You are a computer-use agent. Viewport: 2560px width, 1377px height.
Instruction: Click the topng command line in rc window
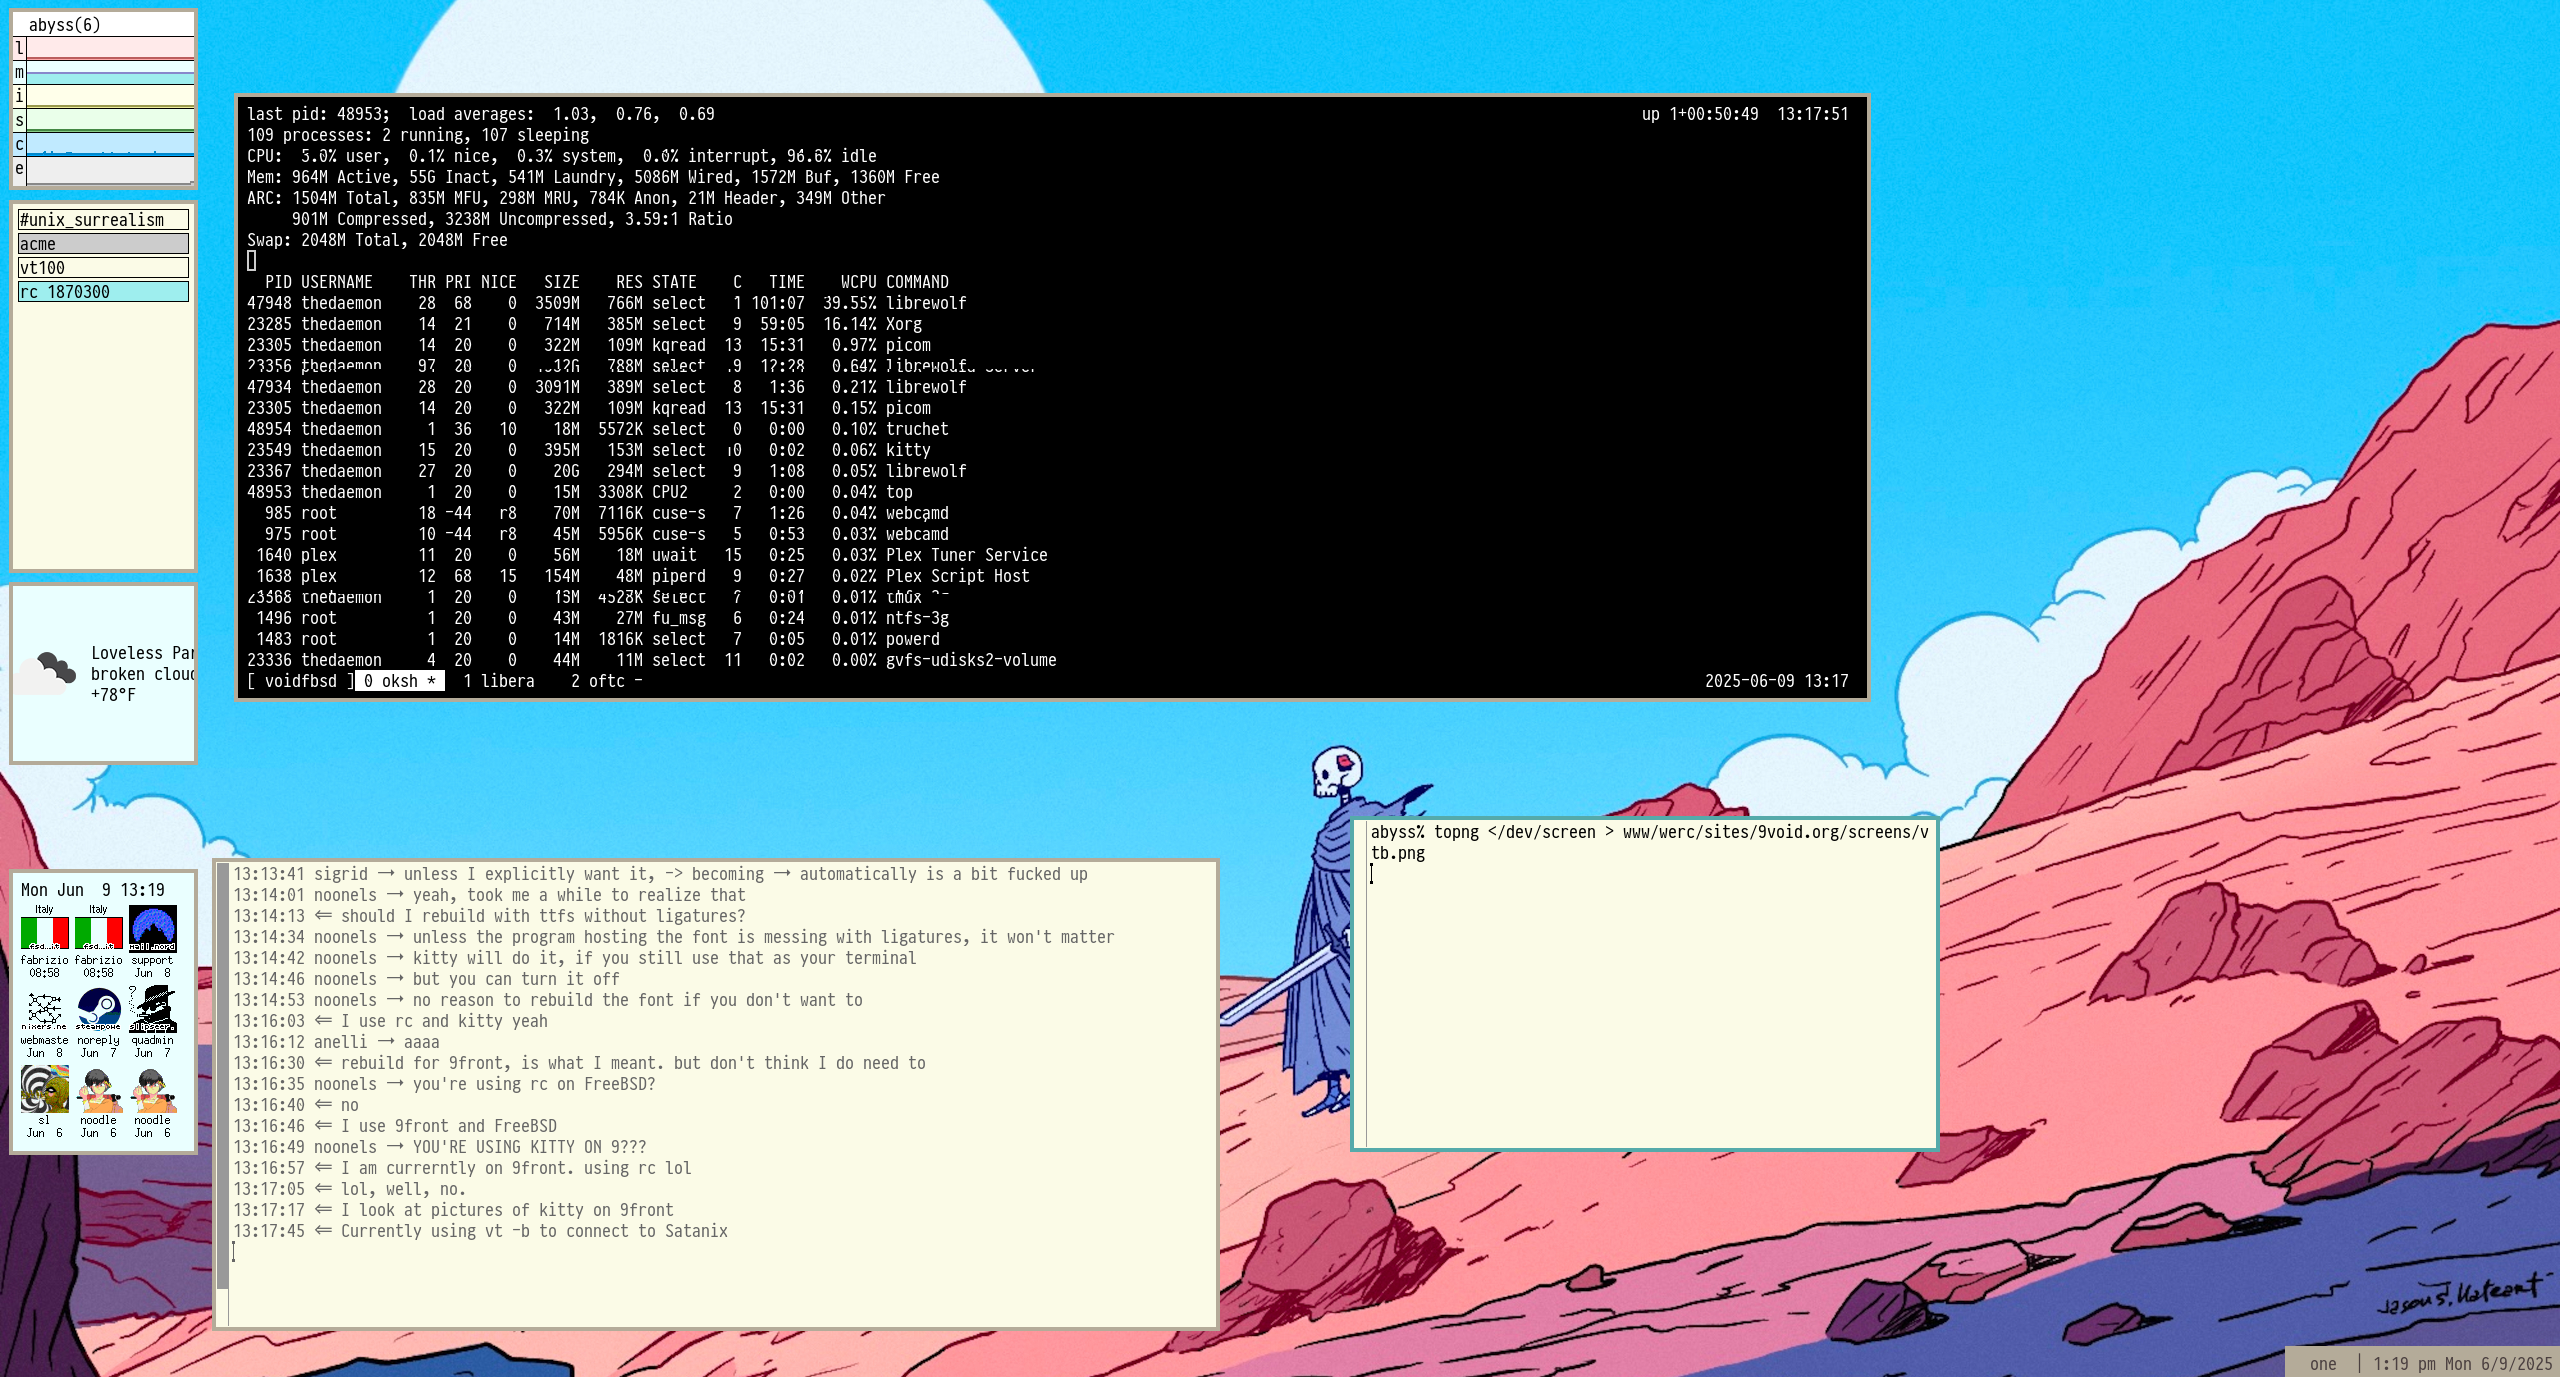[x=1649, y=842]
